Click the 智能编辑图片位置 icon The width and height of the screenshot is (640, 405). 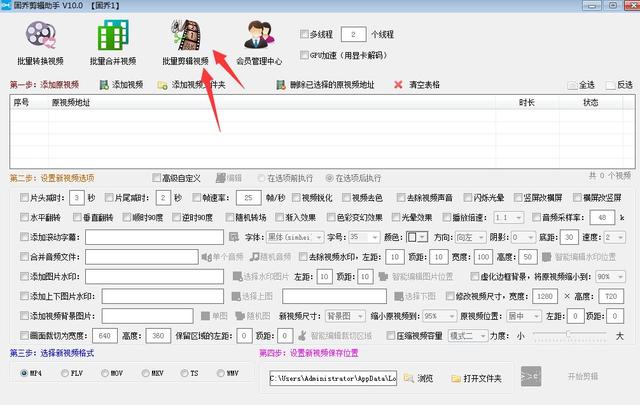tap(383, 276)
